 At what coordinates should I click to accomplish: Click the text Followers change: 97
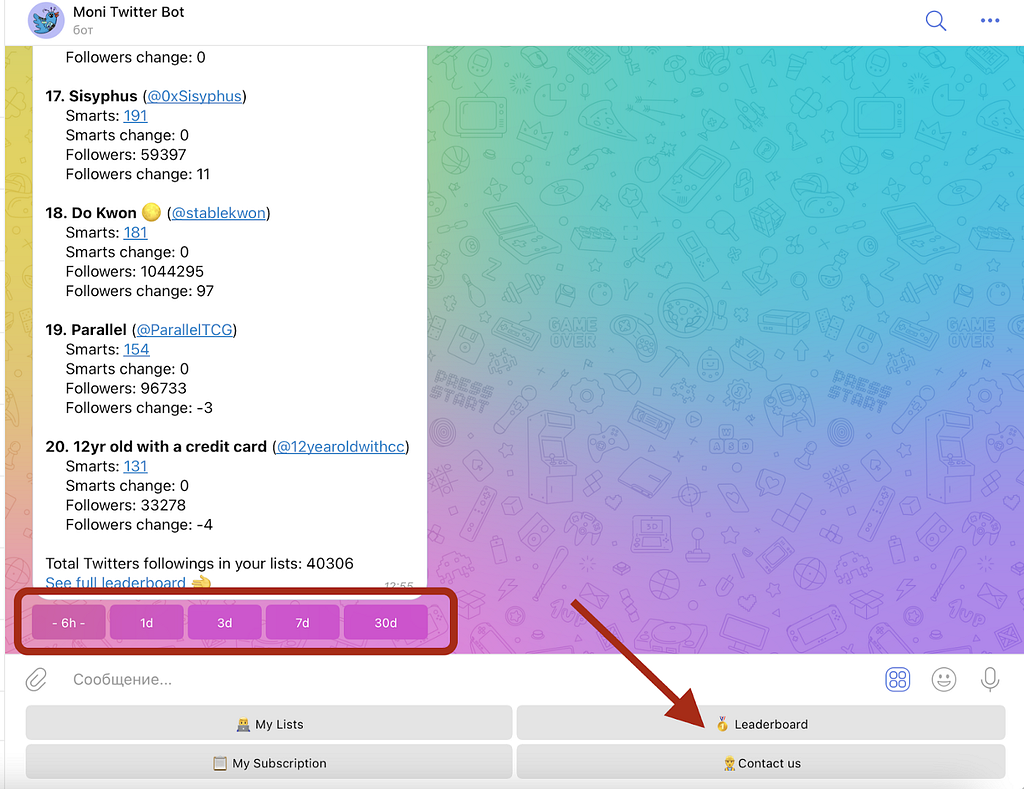[x=140, y=291]
